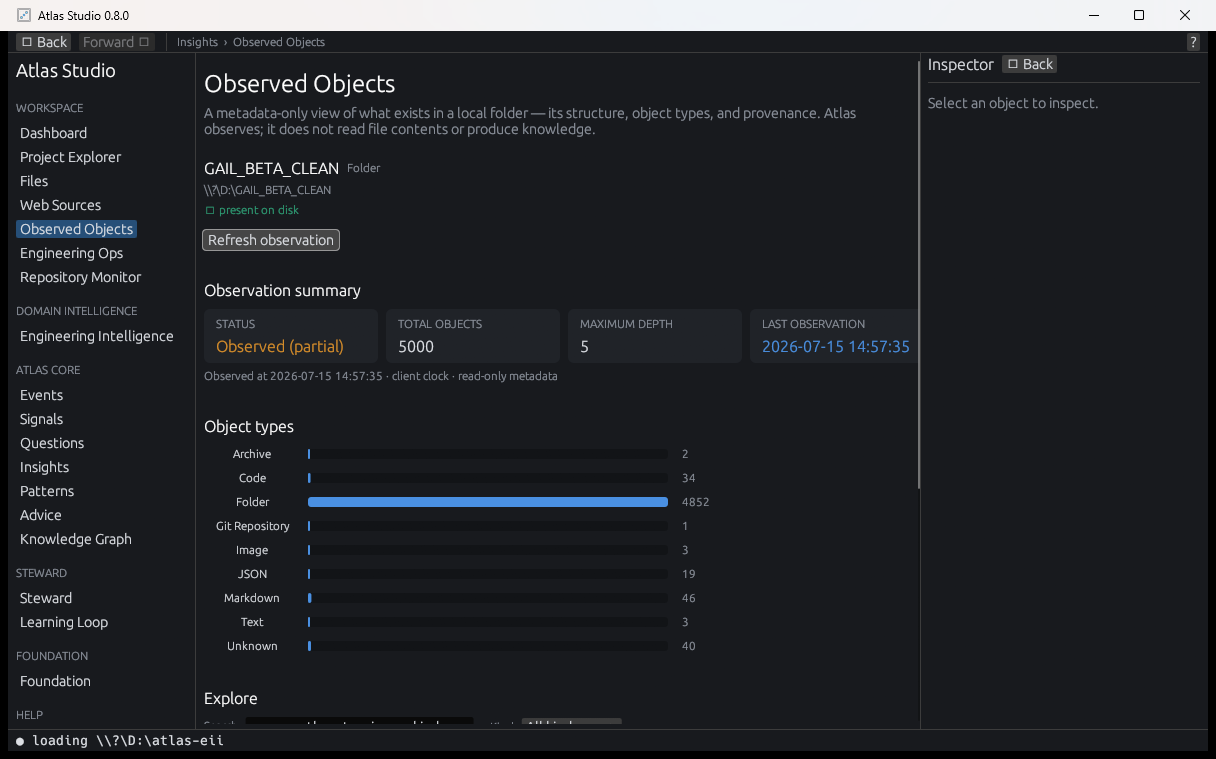Select Insights in the breadcrumb
The width and height of the screenshot is (1216, 759).
tap(197, 42)
